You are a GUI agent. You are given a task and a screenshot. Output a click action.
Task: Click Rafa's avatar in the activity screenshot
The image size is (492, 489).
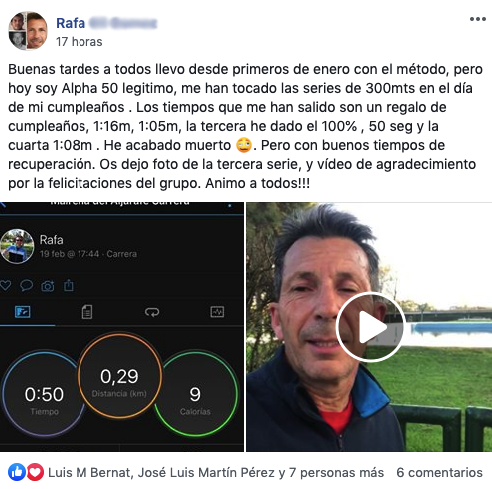(17, 246)
